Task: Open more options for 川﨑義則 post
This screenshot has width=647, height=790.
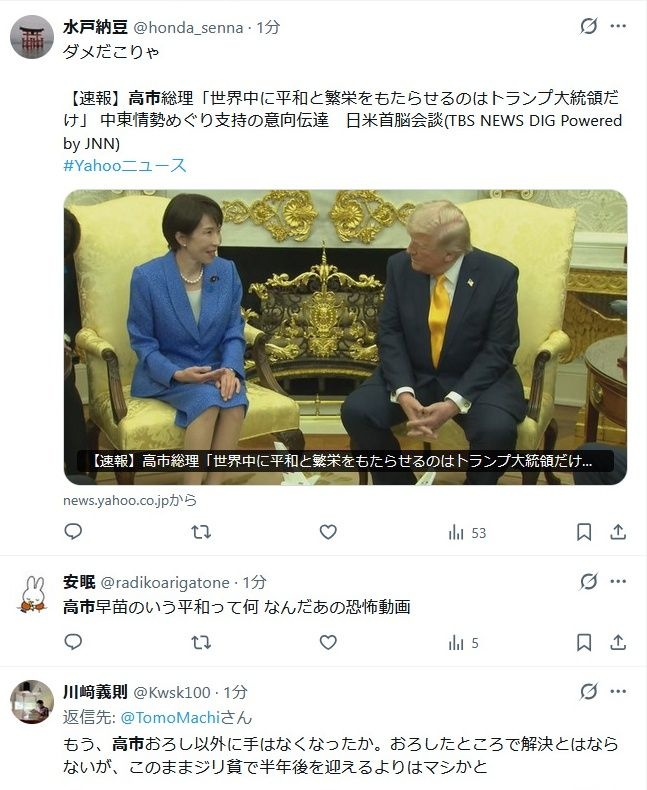Action: 618,692
